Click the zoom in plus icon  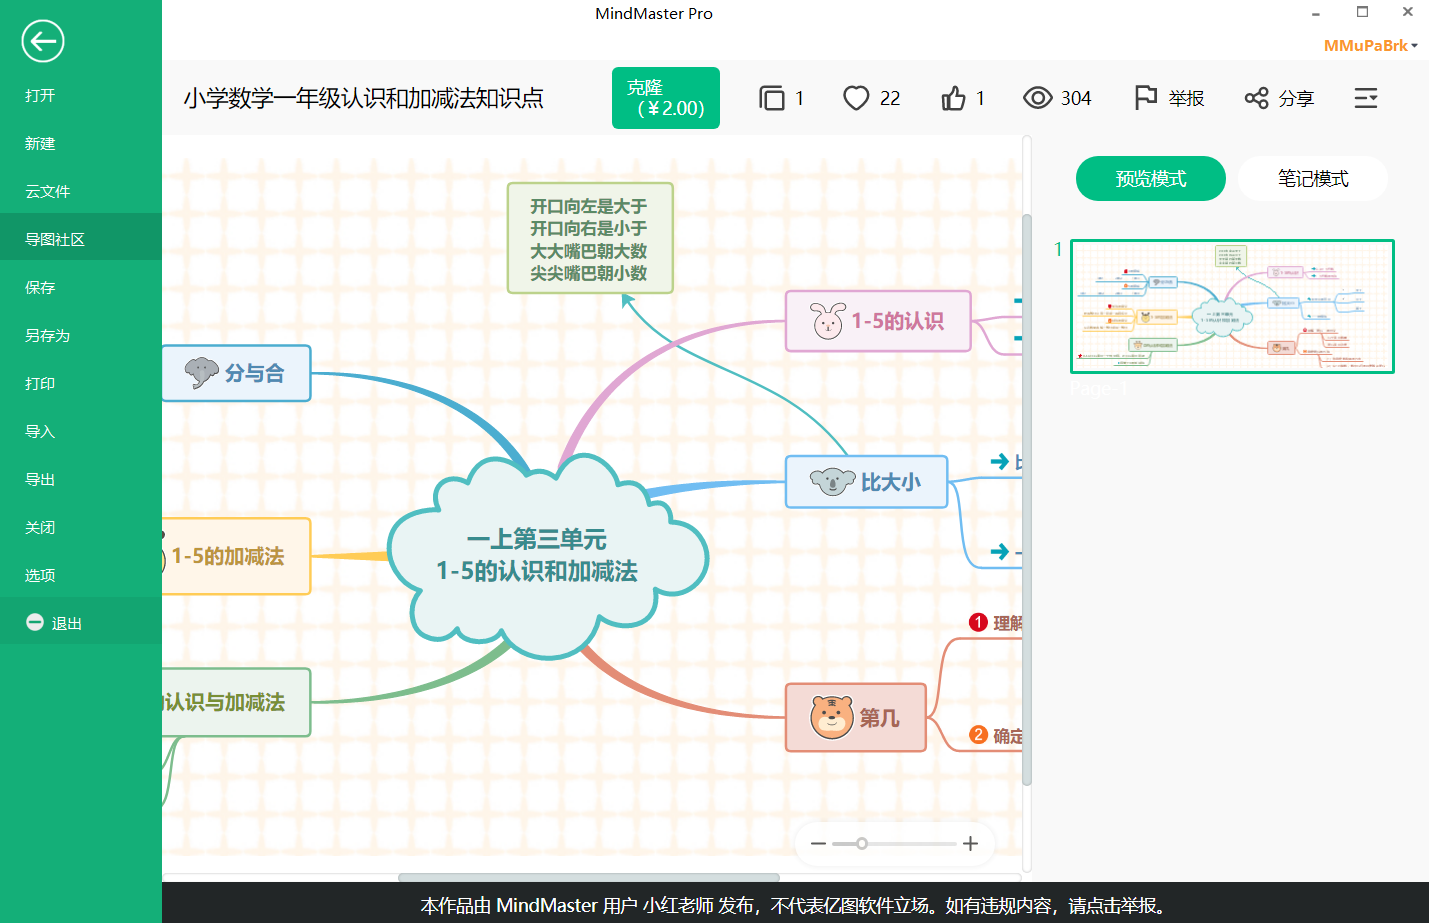pyautogui.click(x=970, y=844)
